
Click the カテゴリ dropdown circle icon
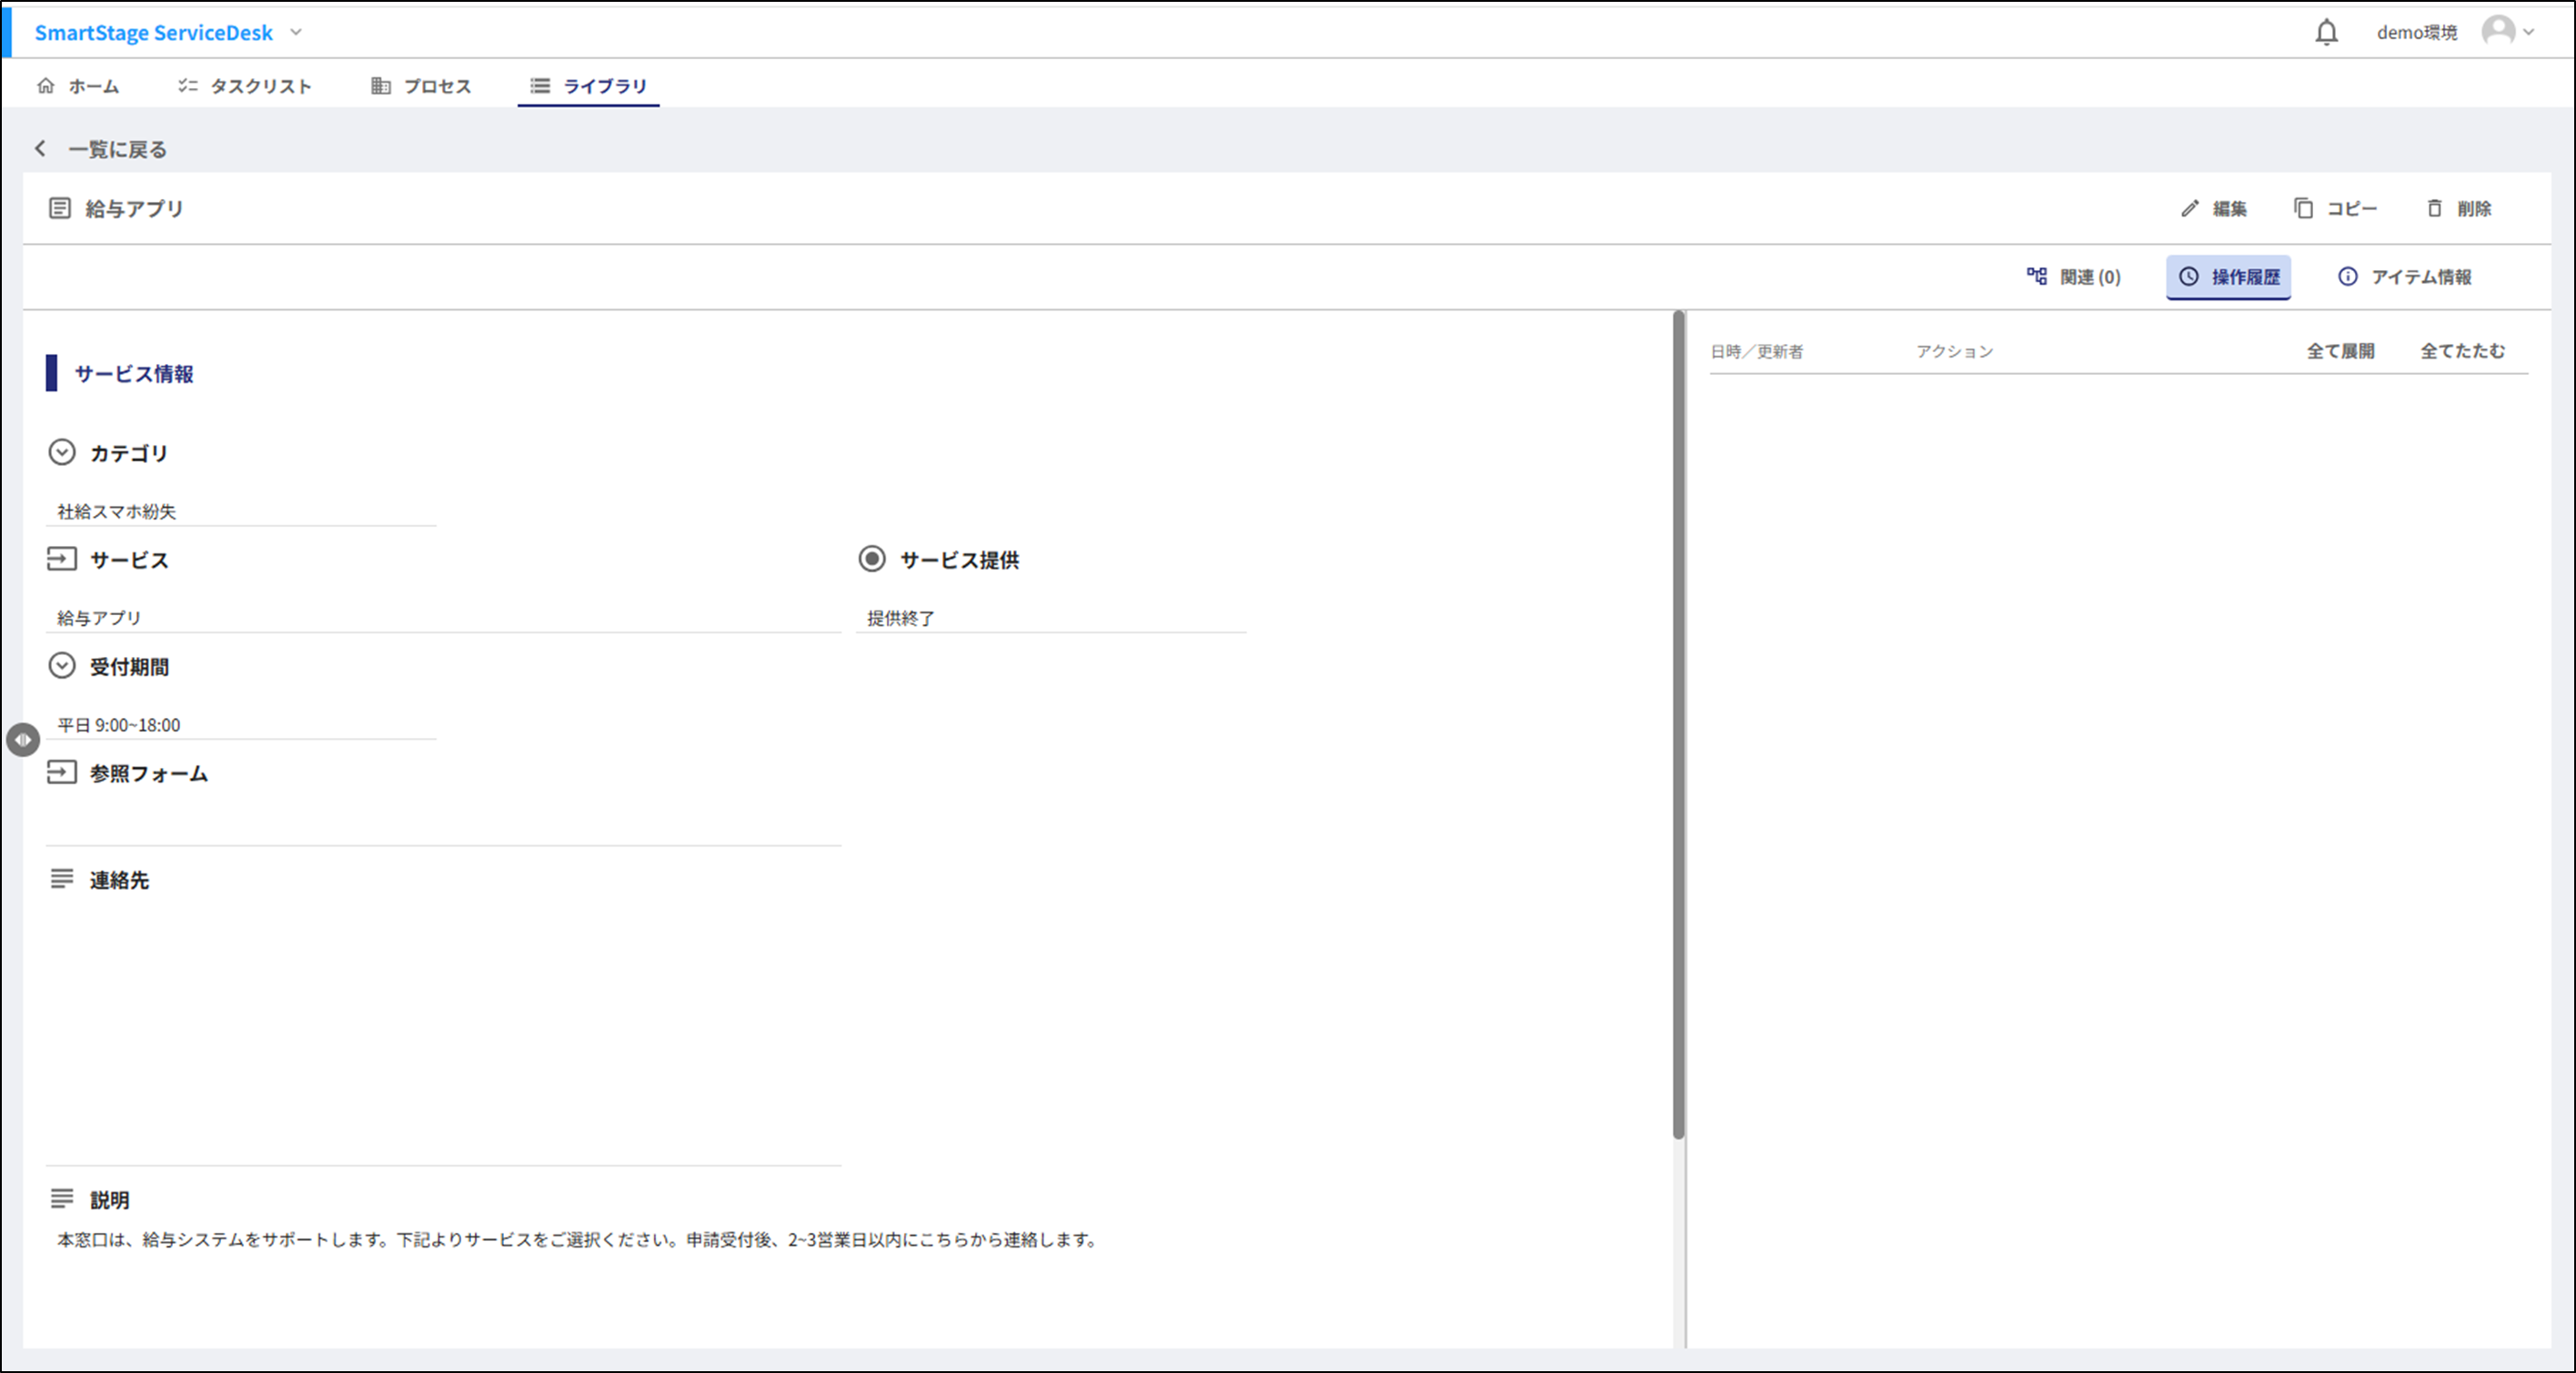pos(62,452)
